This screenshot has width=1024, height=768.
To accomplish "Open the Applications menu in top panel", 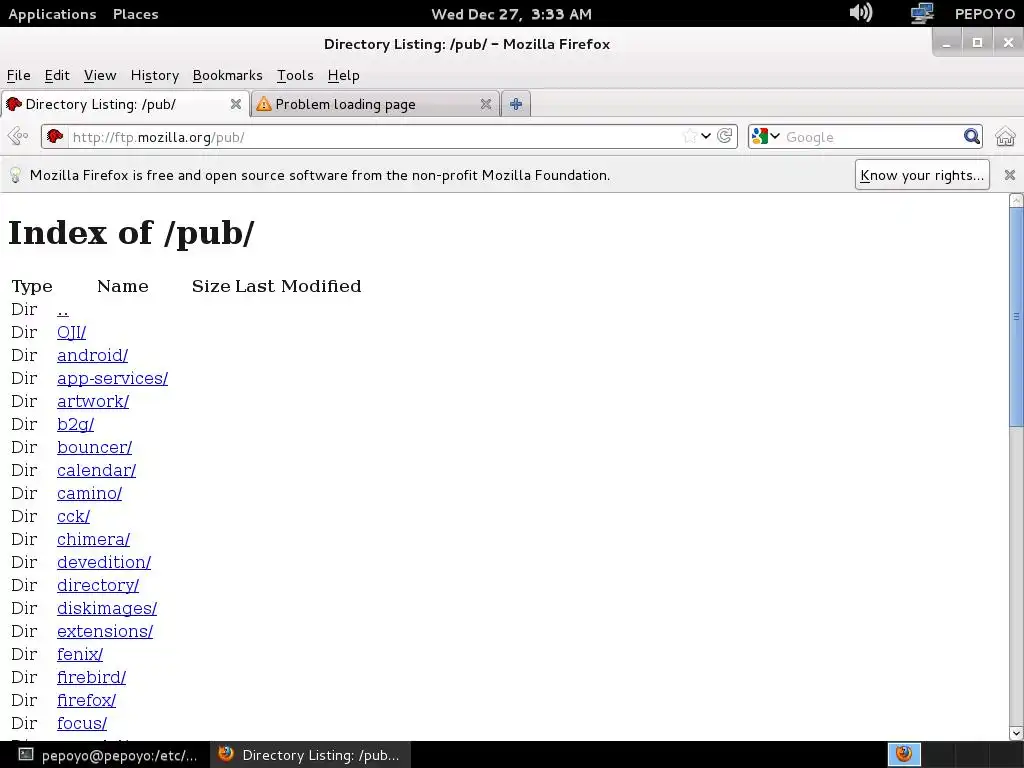I will tap(52, 14).
